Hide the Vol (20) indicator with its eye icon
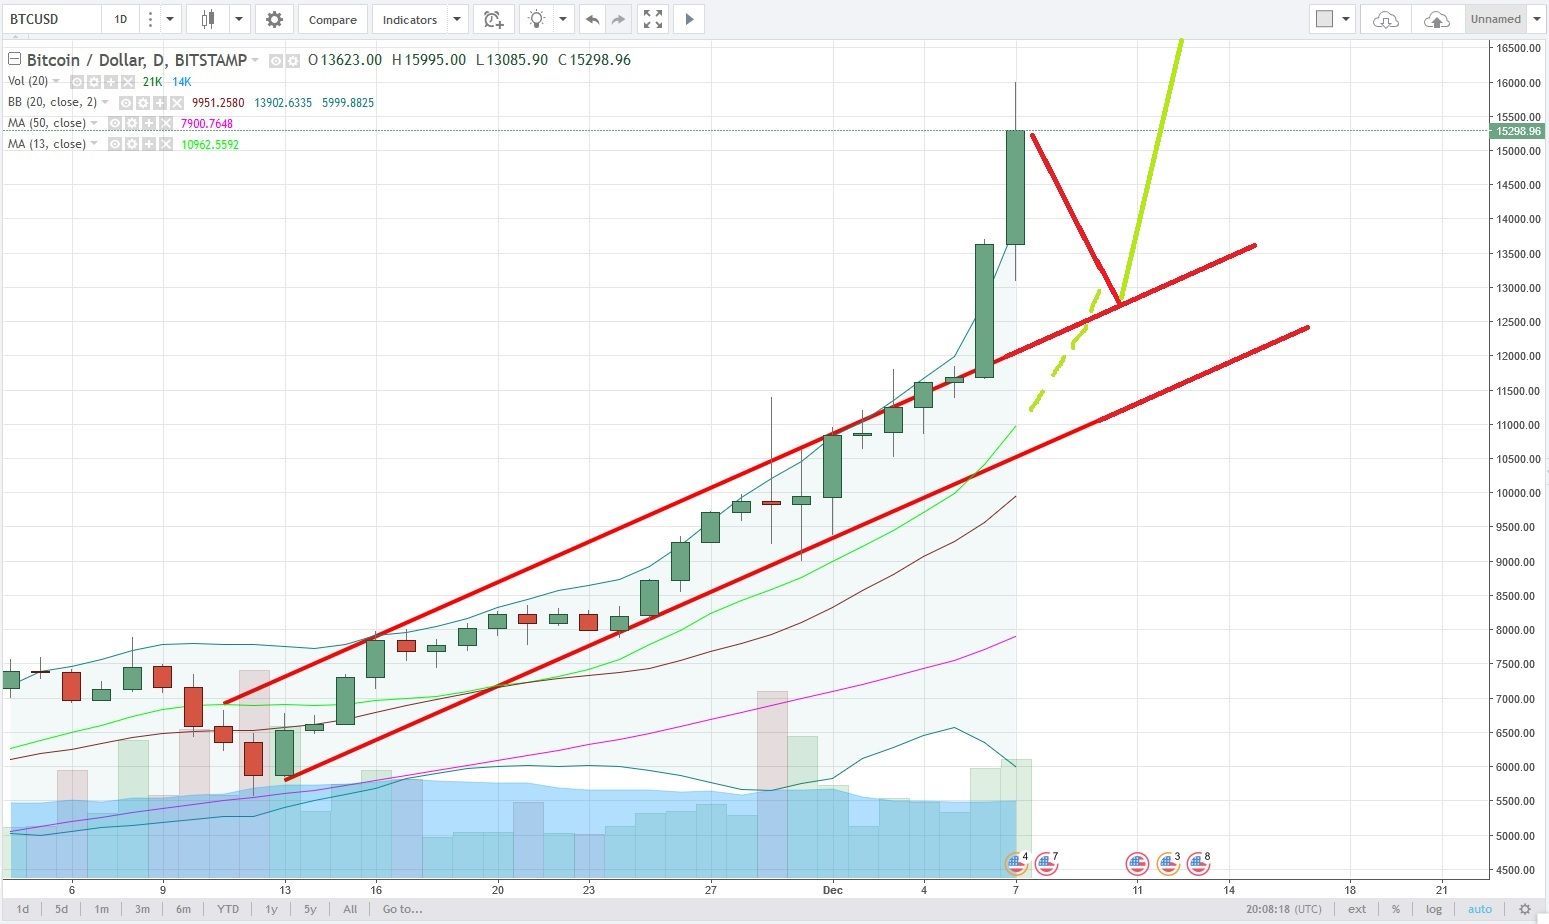 click(76, 81)
